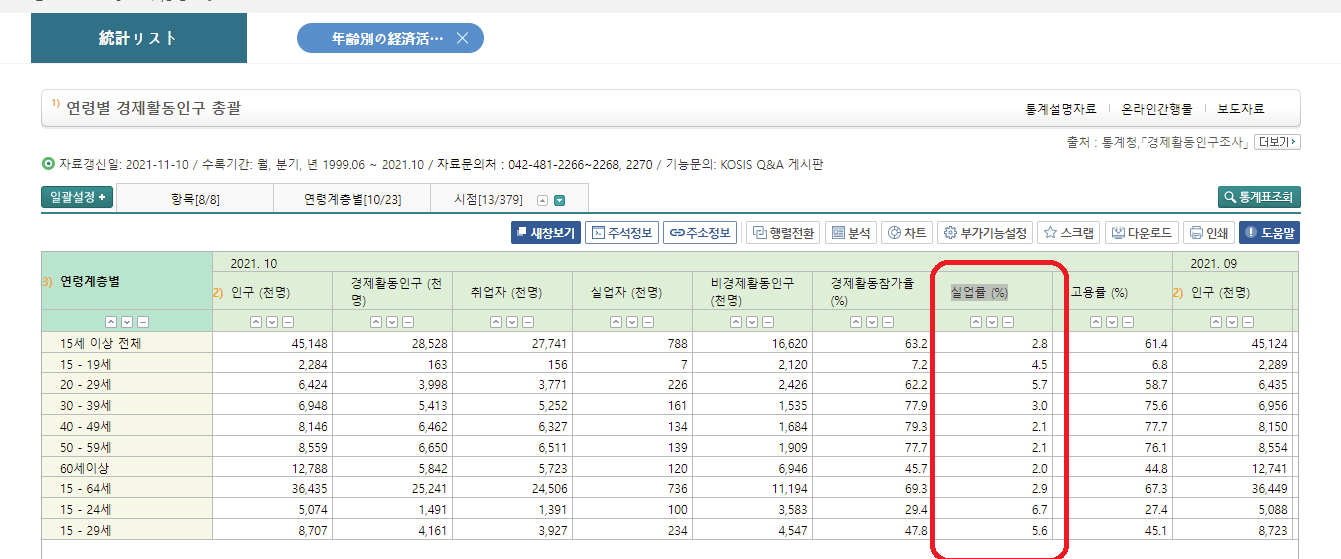Print the table using 인쇄

(1208, 233)
